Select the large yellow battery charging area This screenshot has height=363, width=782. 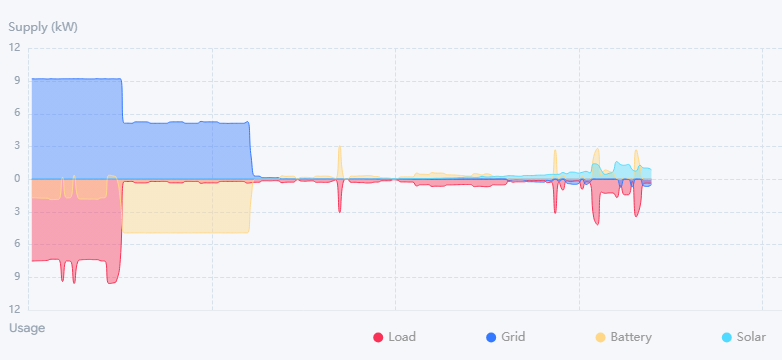pyautogui.click(x=186, y=207)
